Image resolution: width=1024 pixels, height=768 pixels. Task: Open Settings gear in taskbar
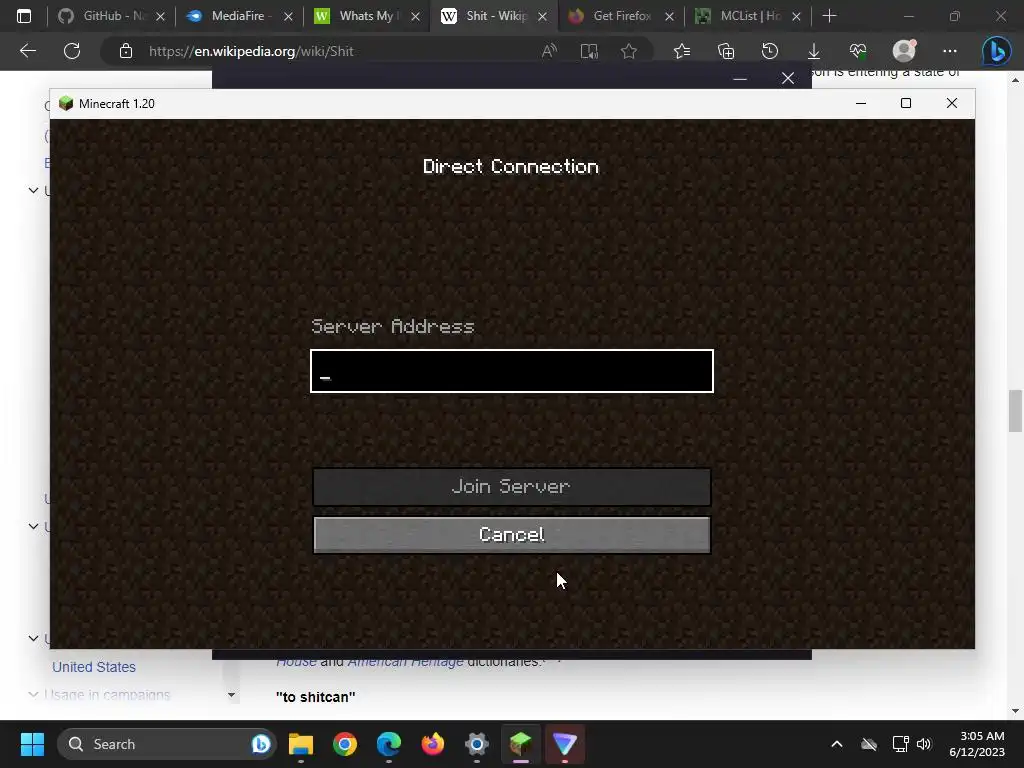(477, 744)
